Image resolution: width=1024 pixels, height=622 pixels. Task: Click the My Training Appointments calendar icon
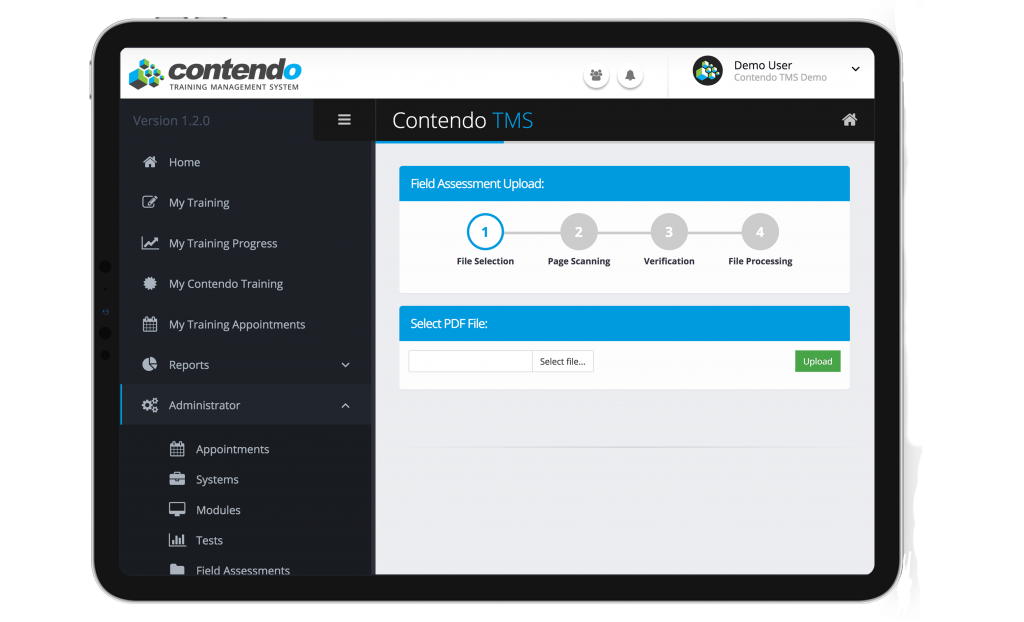click(x=150, y=324)
